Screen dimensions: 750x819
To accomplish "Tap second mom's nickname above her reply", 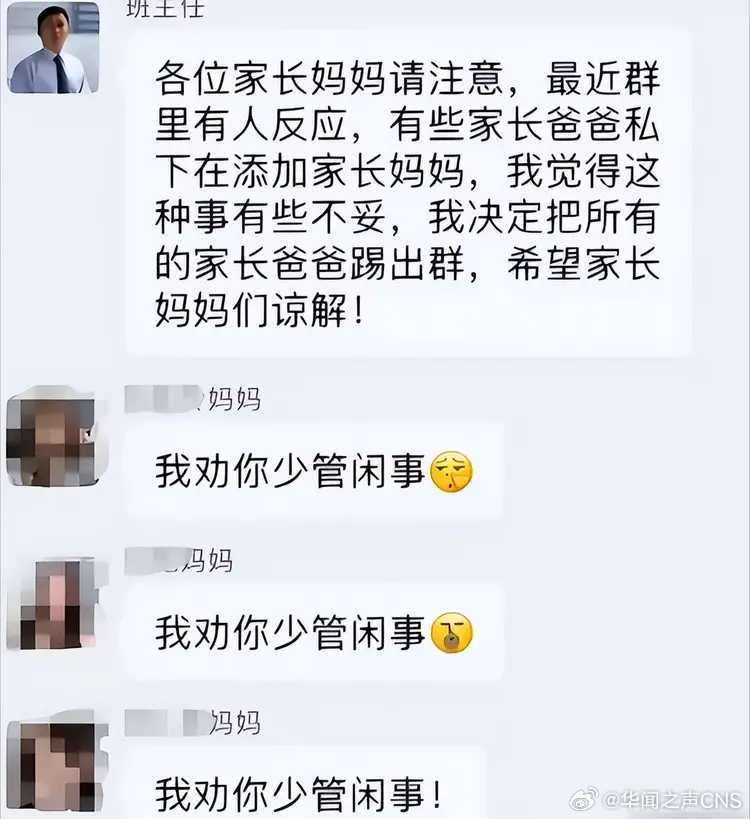I will pyautogui.click(x=179, y=561).
